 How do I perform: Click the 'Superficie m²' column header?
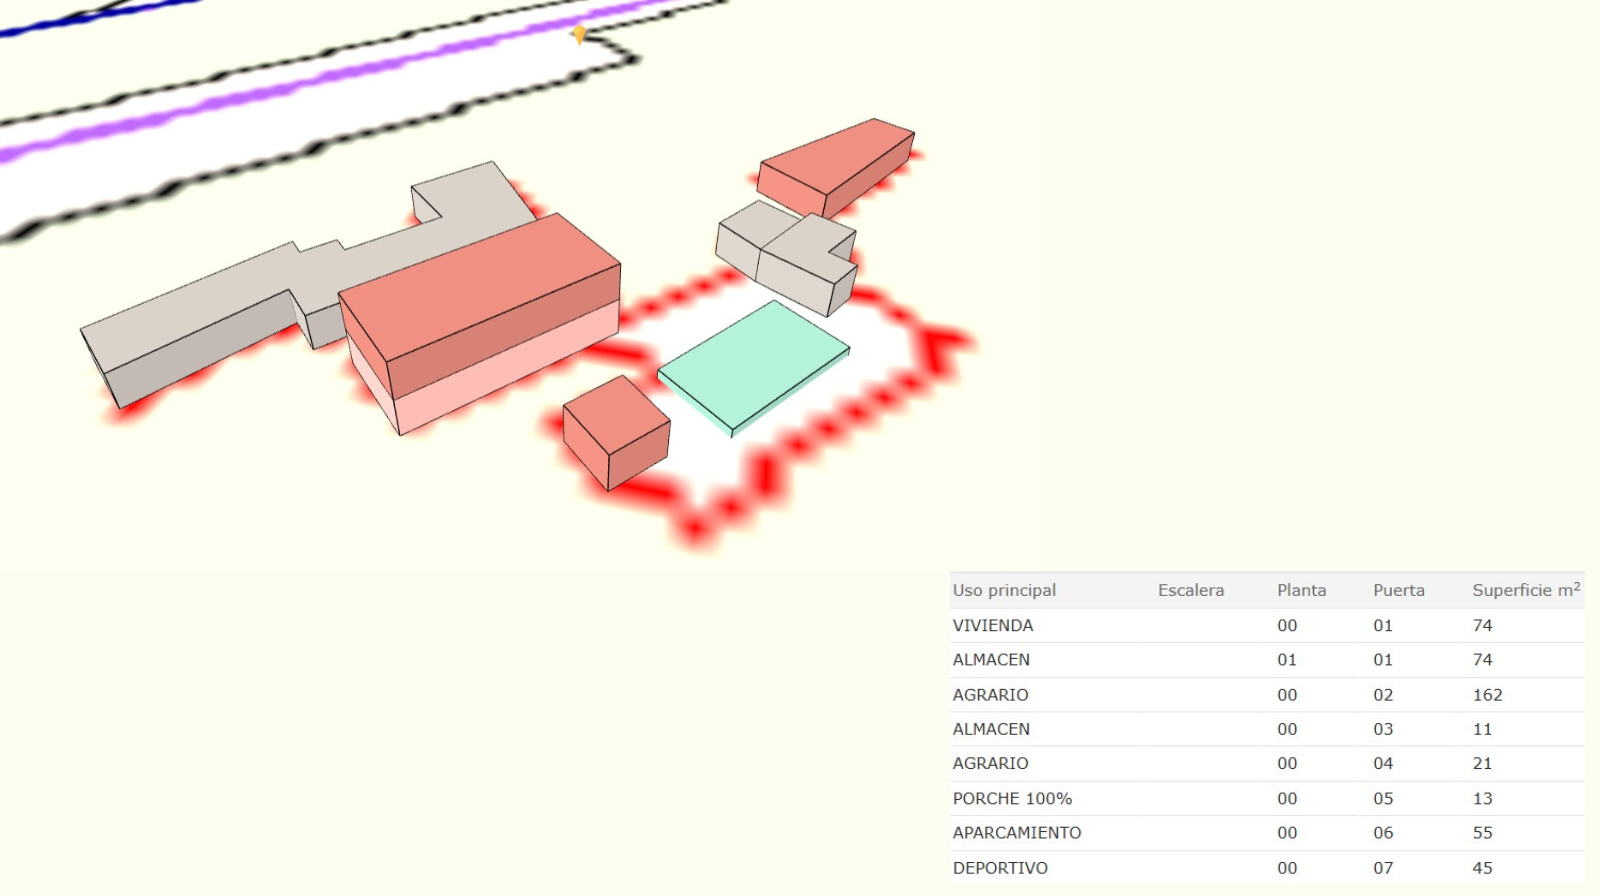click(x=1526, y=590)
